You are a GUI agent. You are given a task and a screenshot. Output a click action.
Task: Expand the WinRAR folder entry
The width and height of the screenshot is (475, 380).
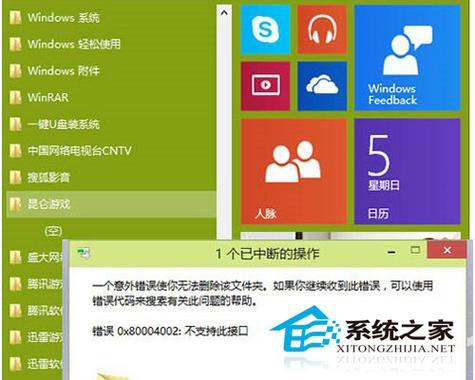point(111,97)
